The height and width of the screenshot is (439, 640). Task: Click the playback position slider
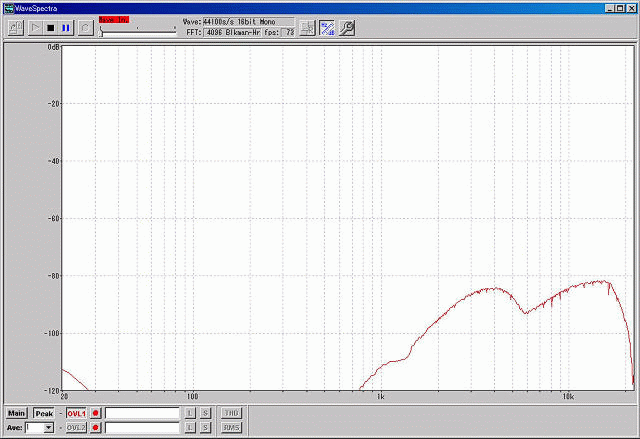click(x=137, y=32)
